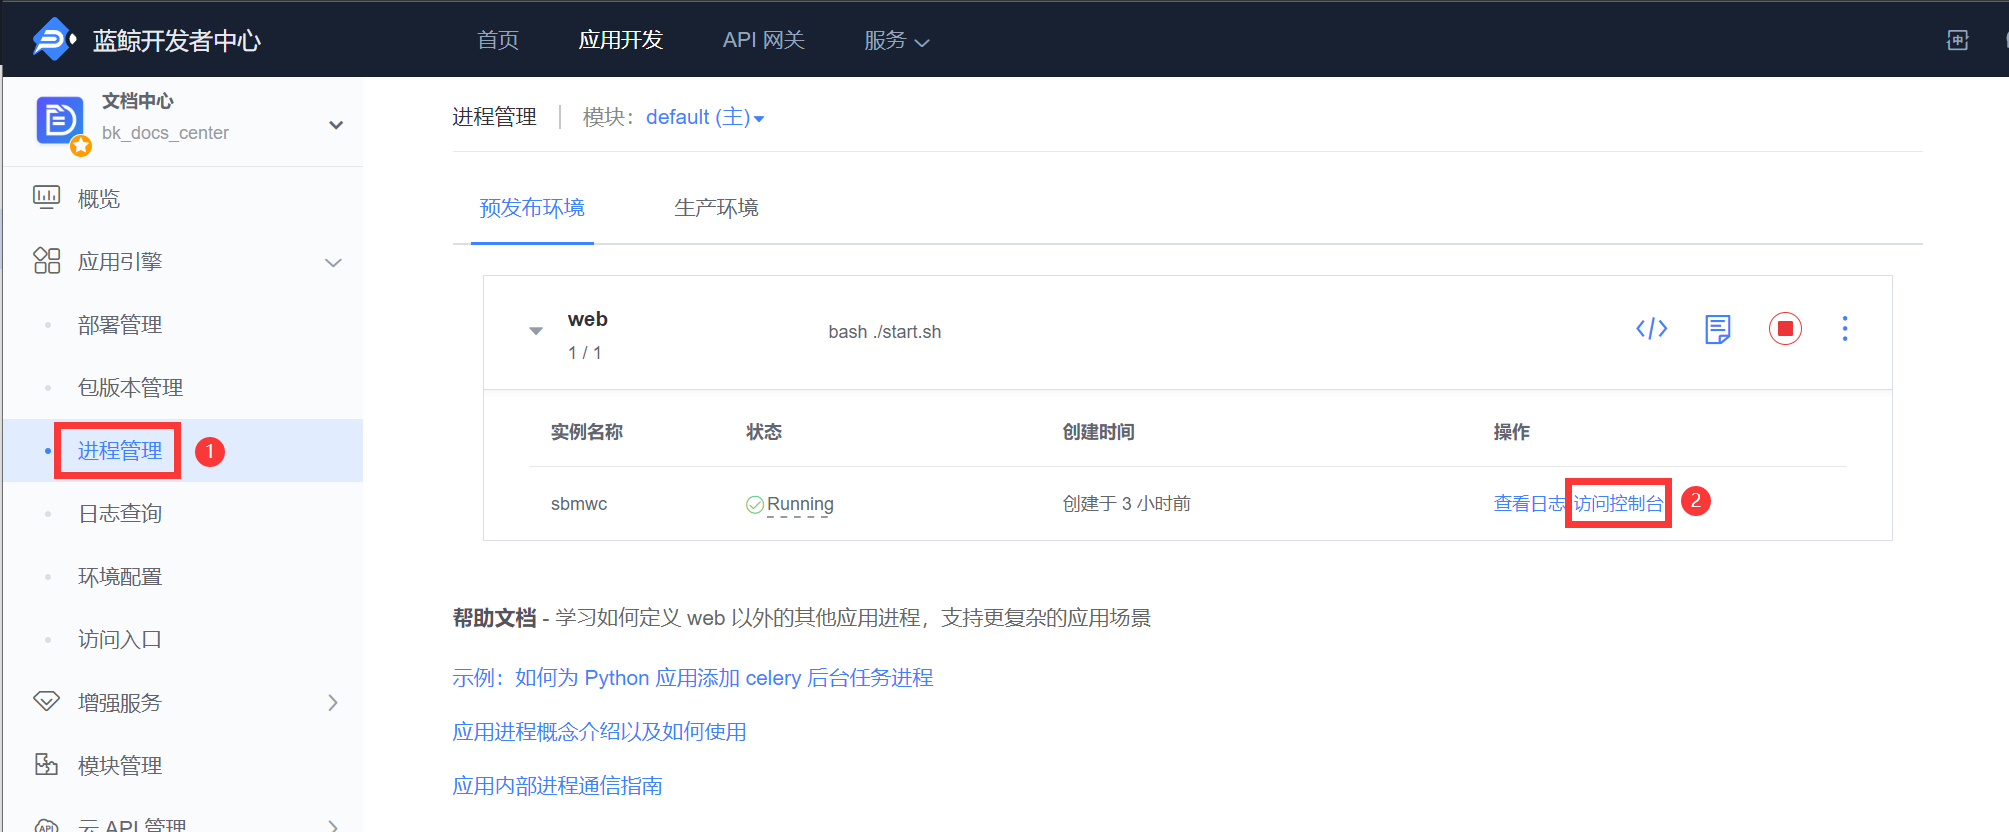Screen dimensions: 2009x832
Task: Go to 首页 in top navigation
Action: coord(498,40)
